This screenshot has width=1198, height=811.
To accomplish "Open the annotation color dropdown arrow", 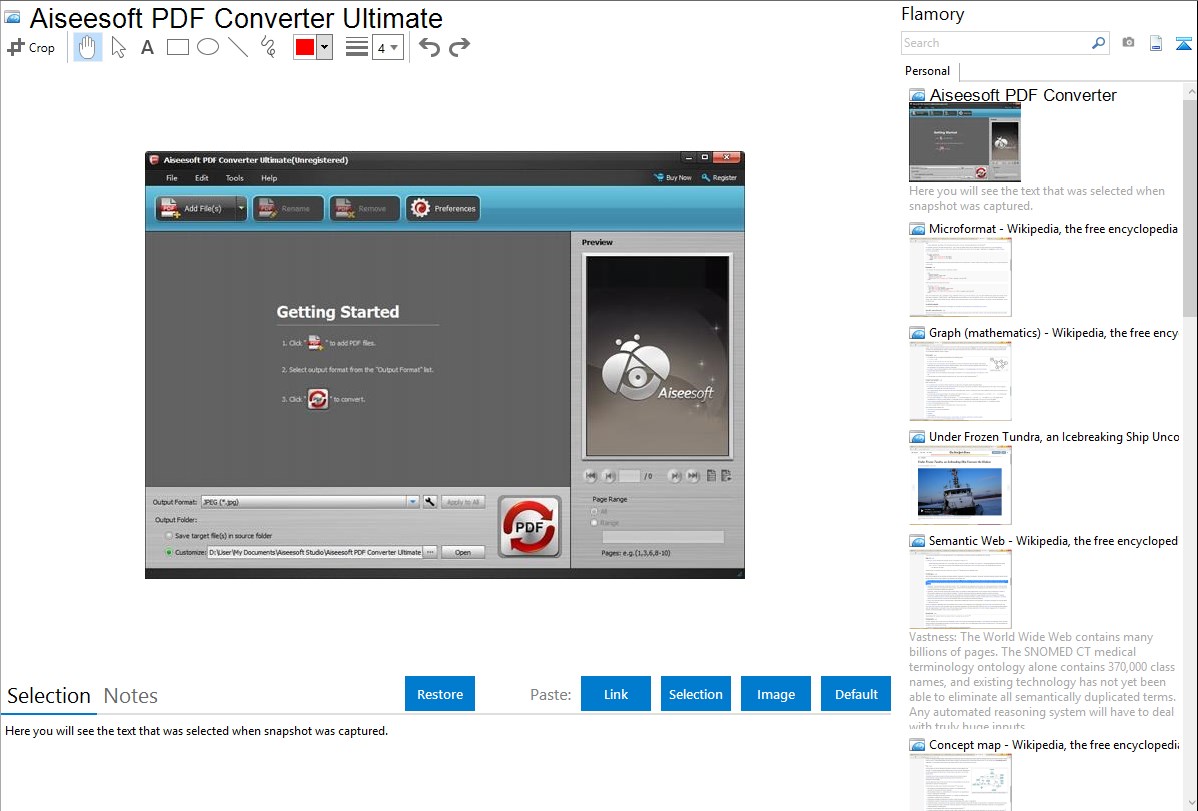I will coord(325,47).
